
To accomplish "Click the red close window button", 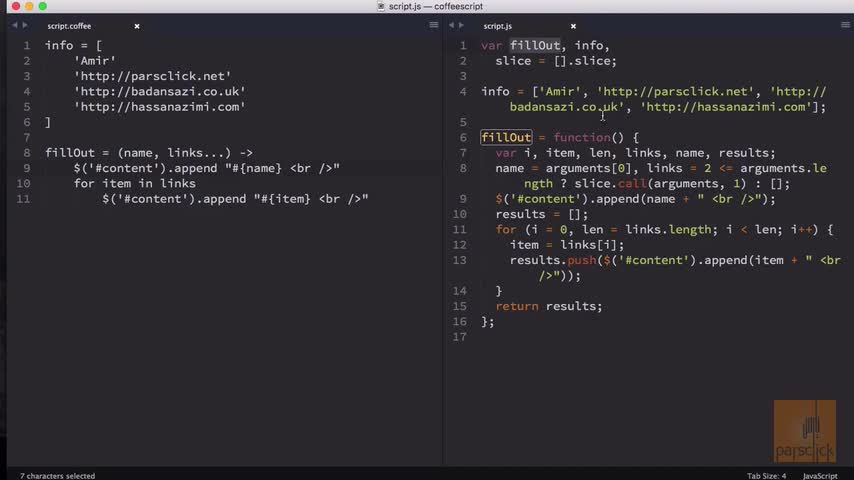I will 16,6.
